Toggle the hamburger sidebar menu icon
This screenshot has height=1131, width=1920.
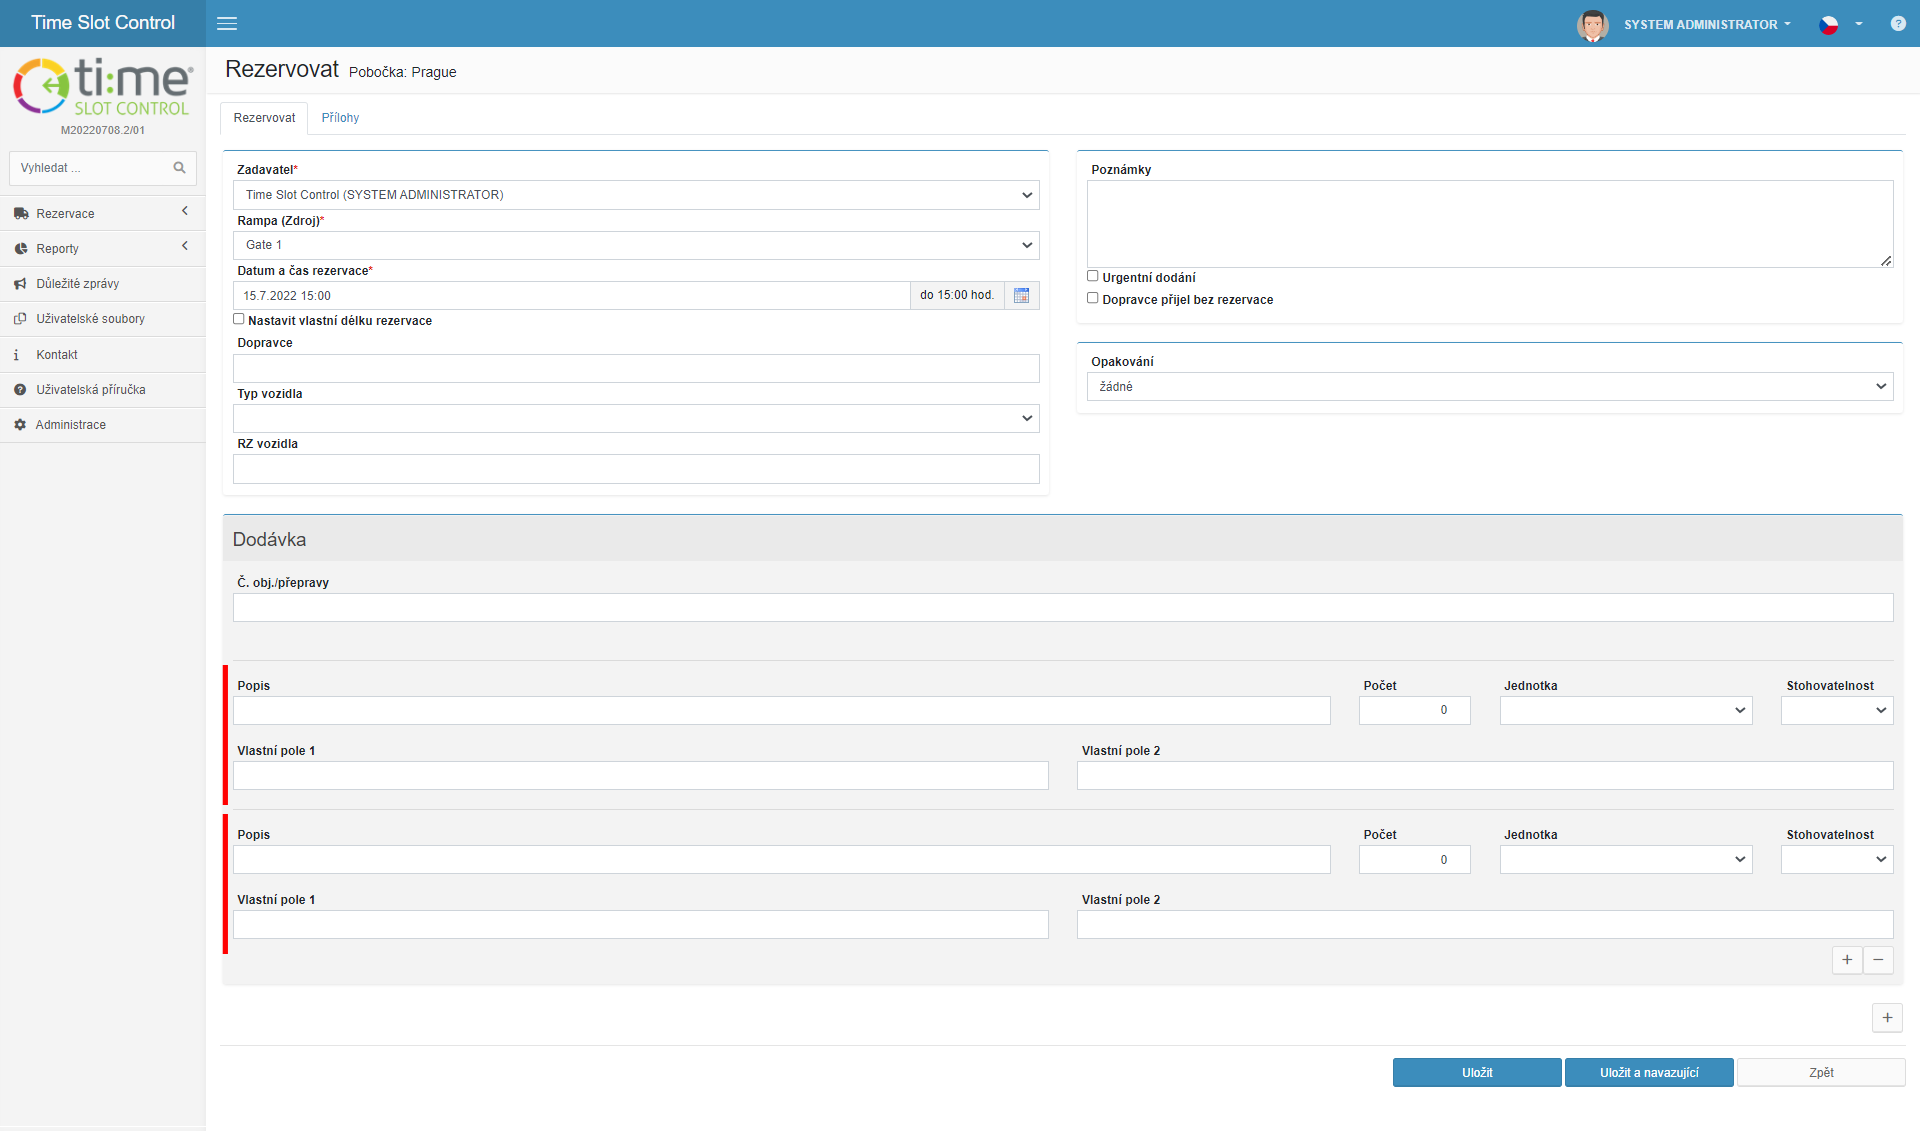click(227, 23)
